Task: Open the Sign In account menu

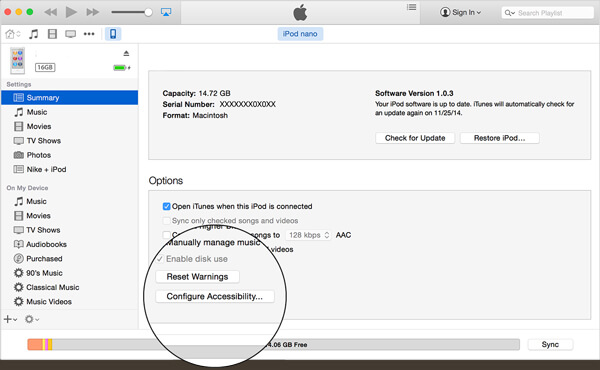Action: (x=460, y=12)
